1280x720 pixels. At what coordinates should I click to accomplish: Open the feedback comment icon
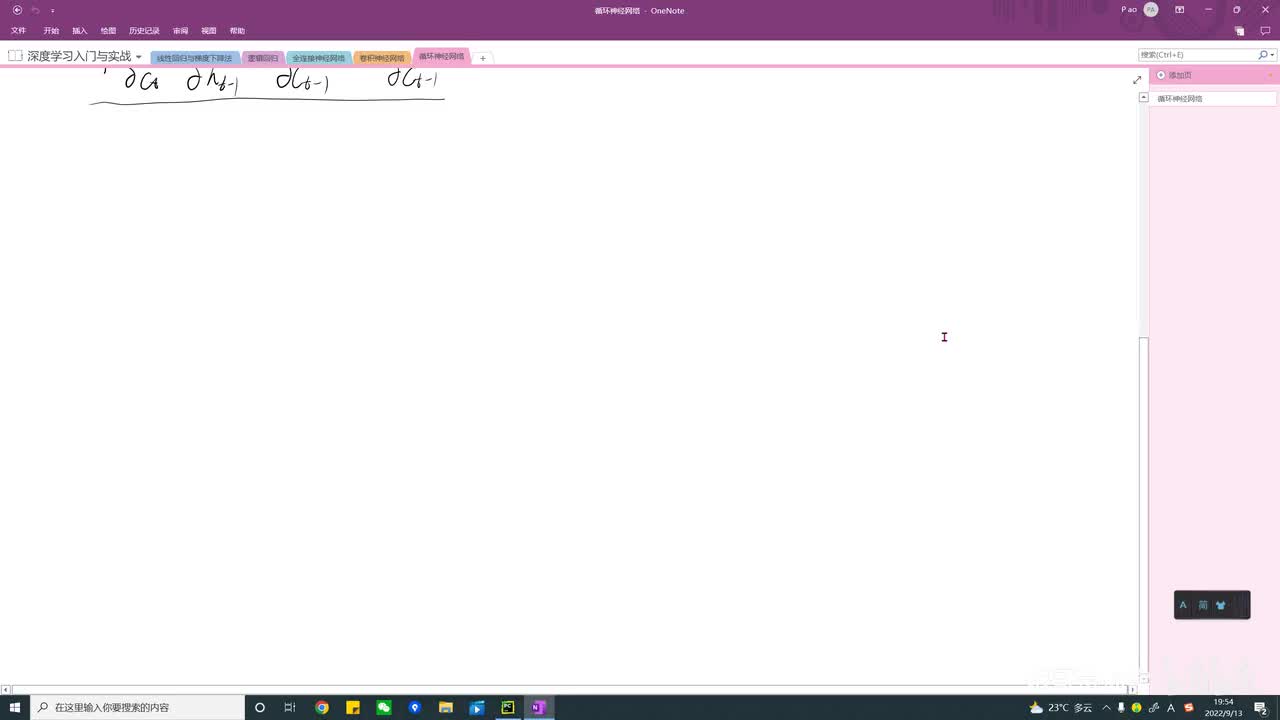click(1265, 31)
